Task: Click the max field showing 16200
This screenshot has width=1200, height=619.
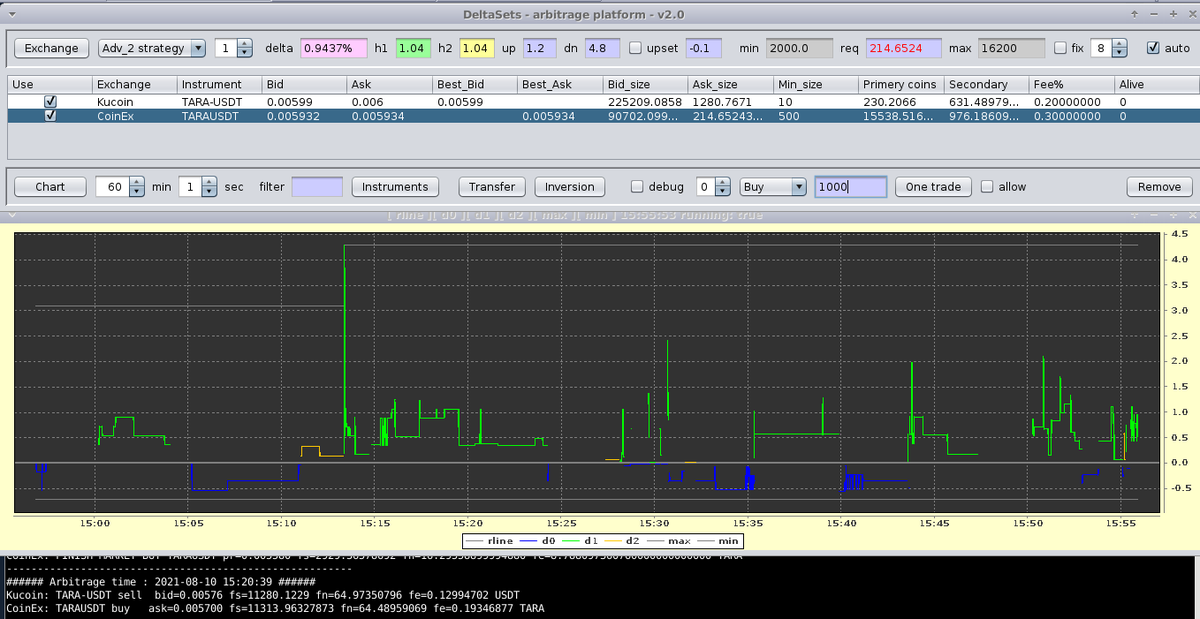Action: (x=1011, y=48)
